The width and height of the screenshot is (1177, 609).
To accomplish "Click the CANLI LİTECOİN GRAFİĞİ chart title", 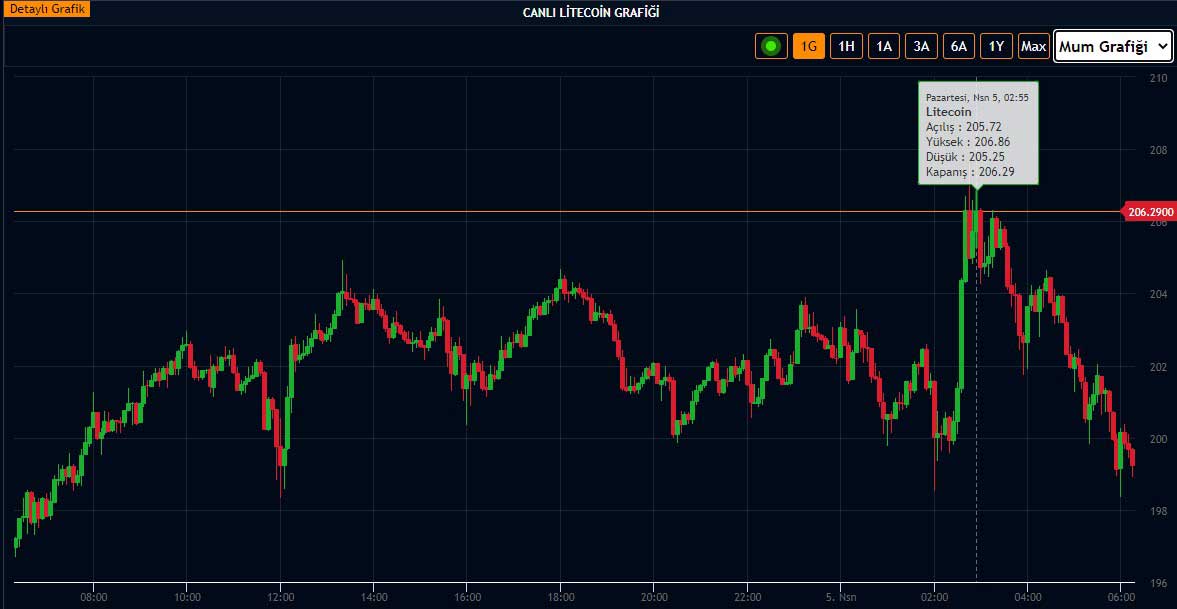I will 592,12.
